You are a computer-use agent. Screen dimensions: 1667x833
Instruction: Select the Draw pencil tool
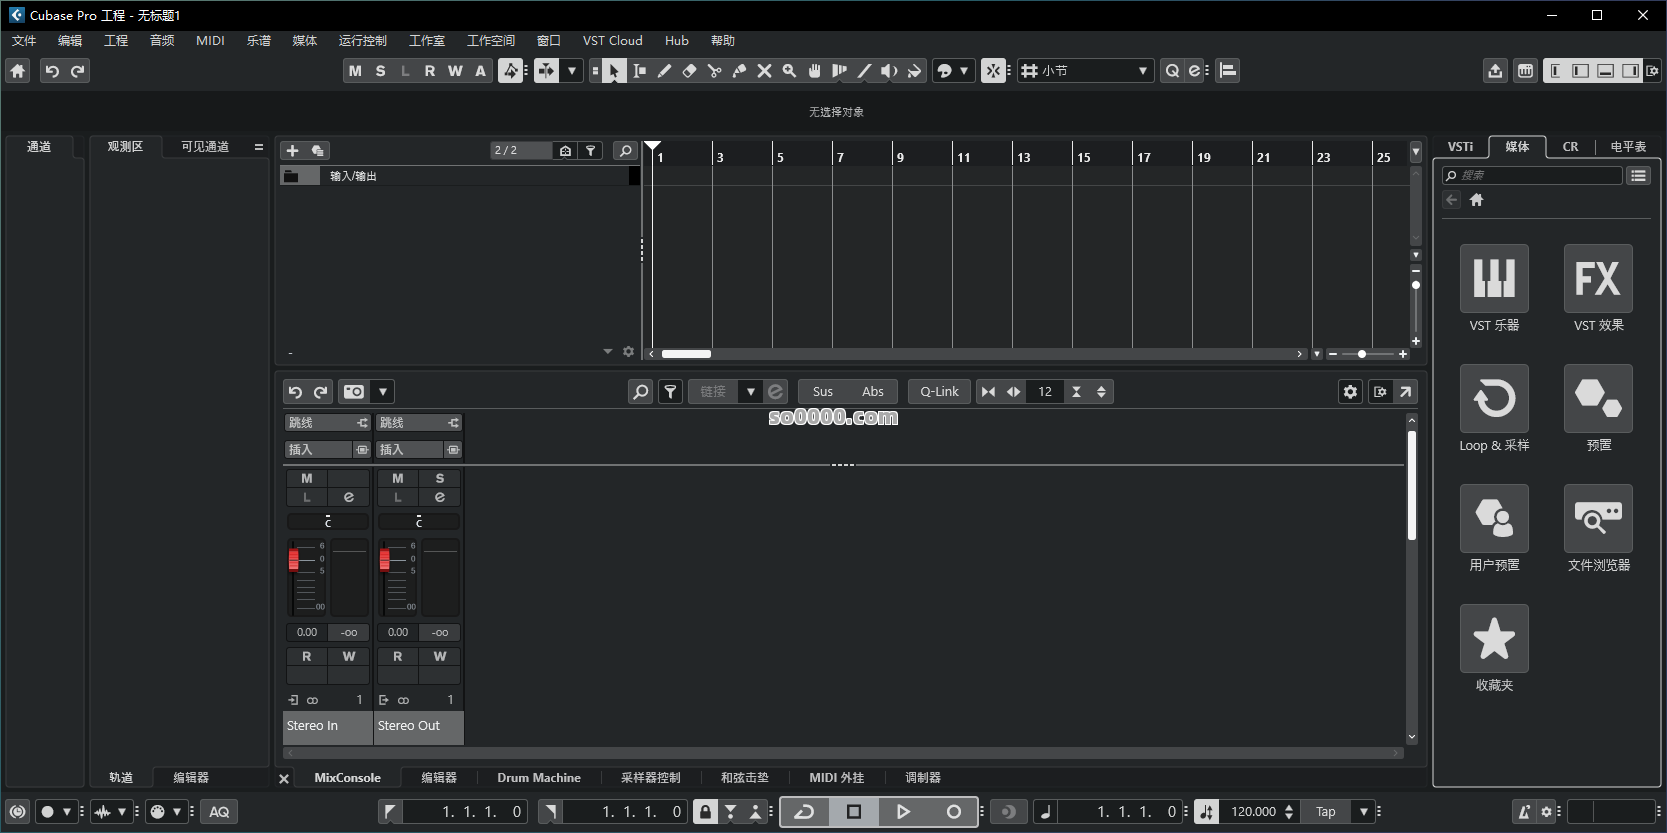(664, 71)
